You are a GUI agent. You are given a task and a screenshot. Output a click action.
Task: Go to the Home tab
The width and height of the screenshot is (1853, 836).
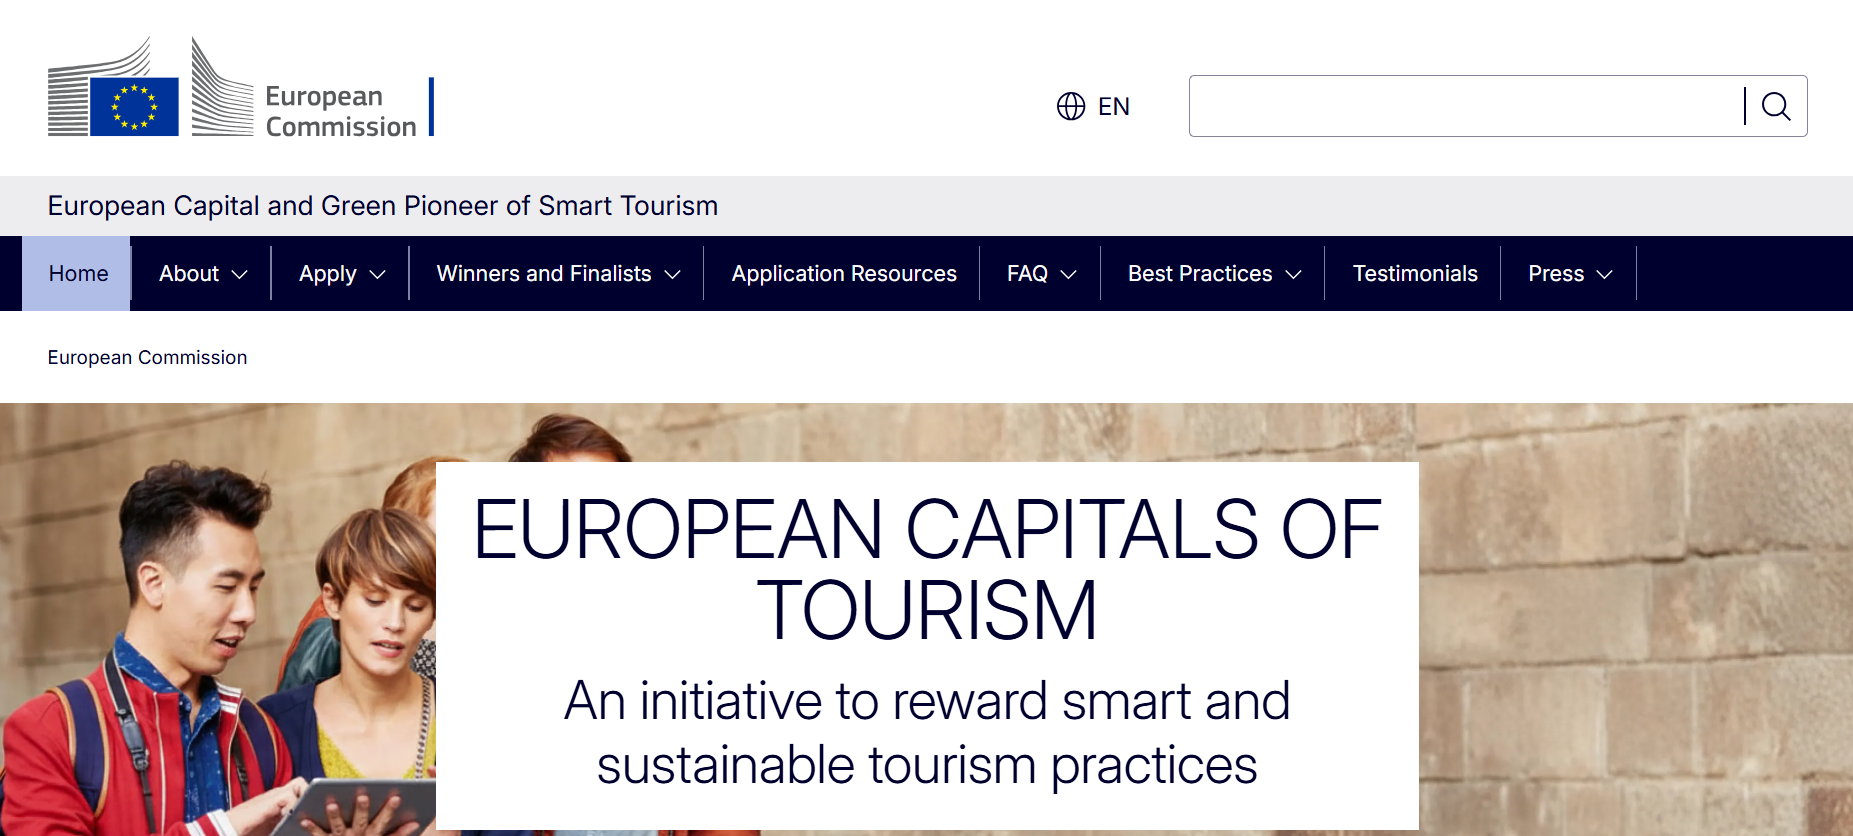78,274
